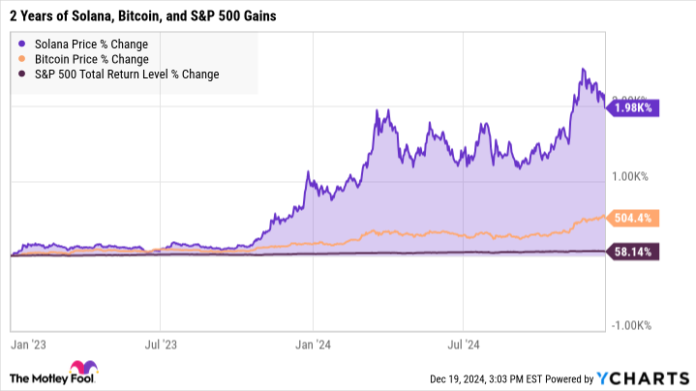
Task: Click the purple Solana legend dot
Action: click(x=22, y=44)
